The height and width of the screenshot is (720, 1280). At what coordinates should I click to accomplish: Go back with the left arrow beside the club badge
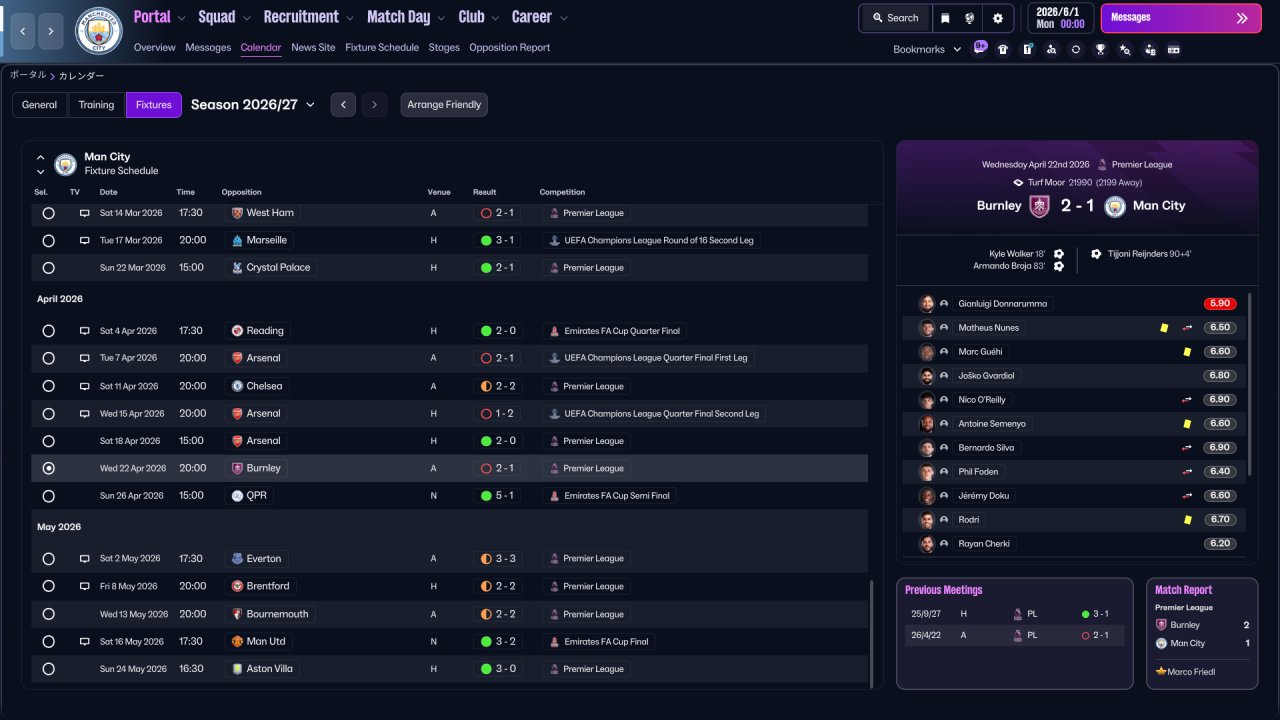click(x=22, y=31)
